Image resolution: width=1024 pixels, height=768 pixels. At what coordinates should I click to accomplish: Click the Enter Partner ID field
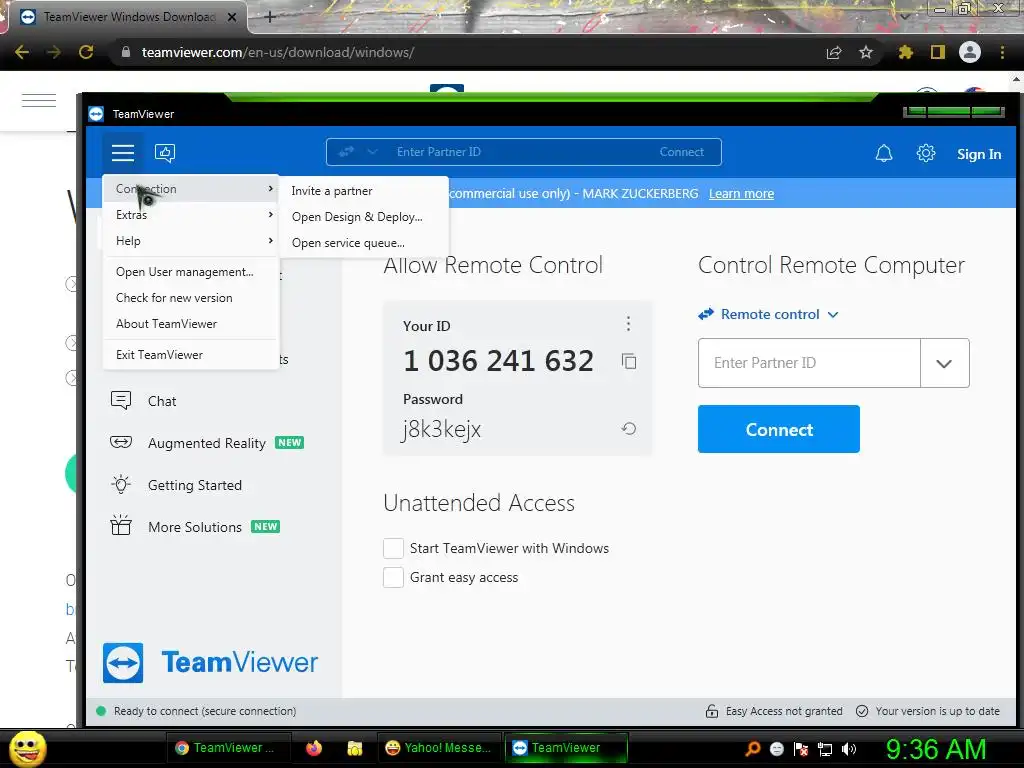pyautogui.click(x=809, y=363)
